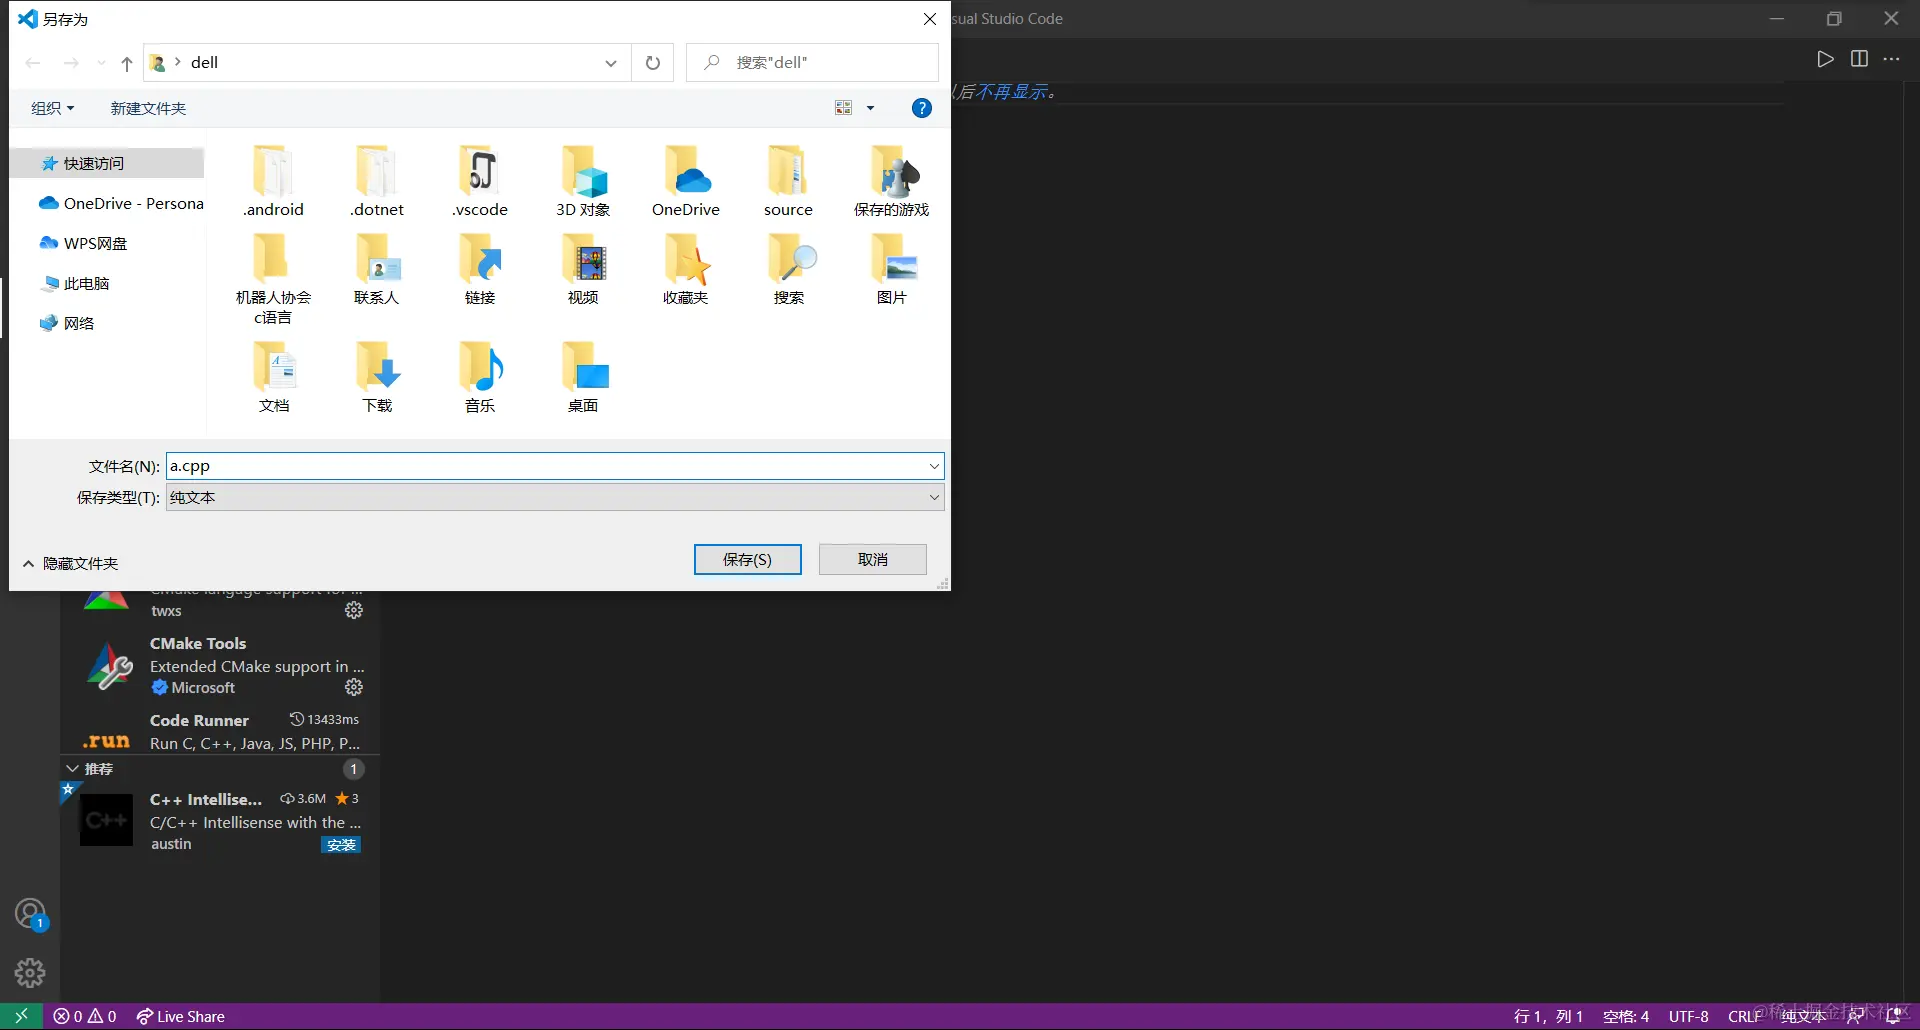The width and height of the screenshot is (1920, 1030).
Task: Open the 3D 对象 folder
Action: tap(583, 181)
